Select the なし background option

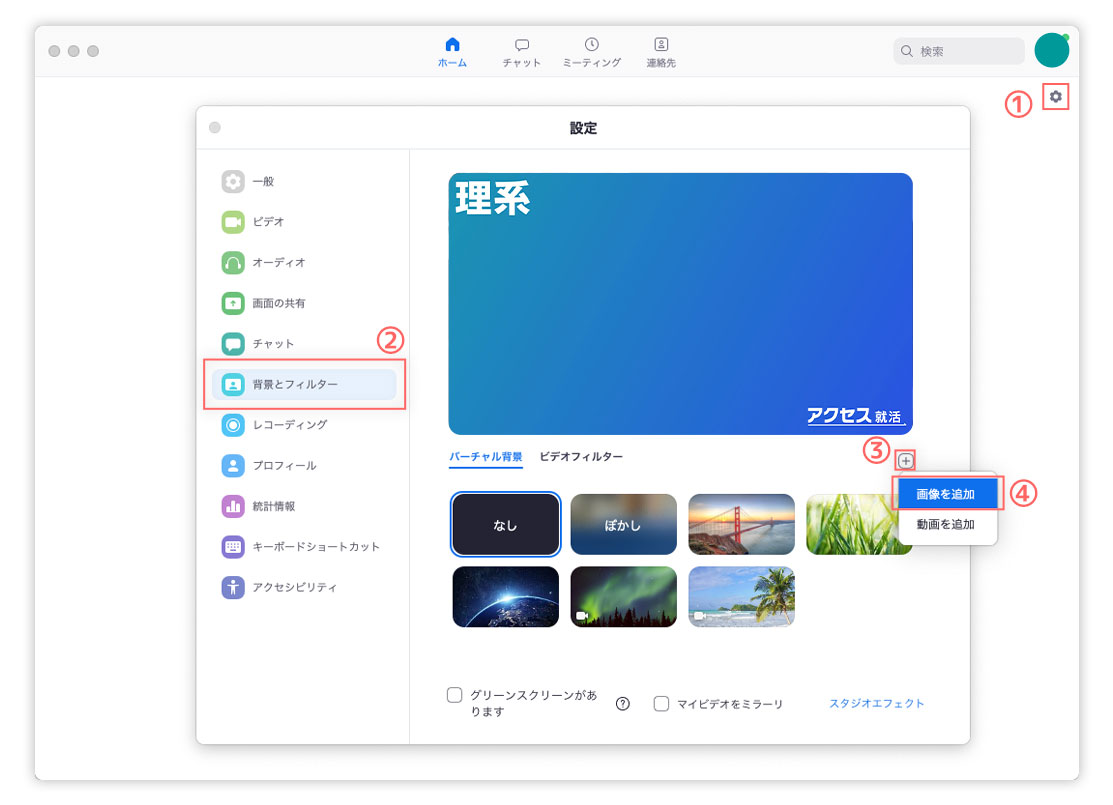[x=505, y=525]
